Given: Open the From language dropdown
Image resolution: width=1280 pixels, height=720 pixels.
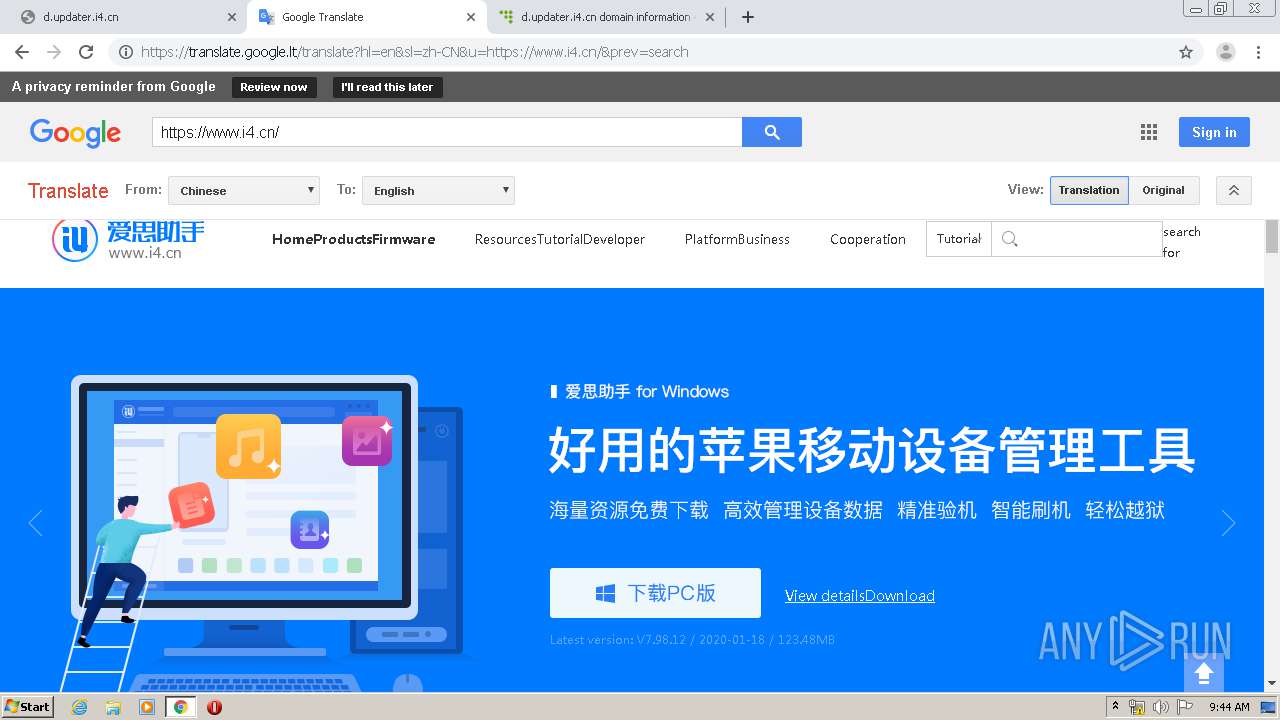Looking at the screenshot, I should pyautogui.click(x=244, y=190).
